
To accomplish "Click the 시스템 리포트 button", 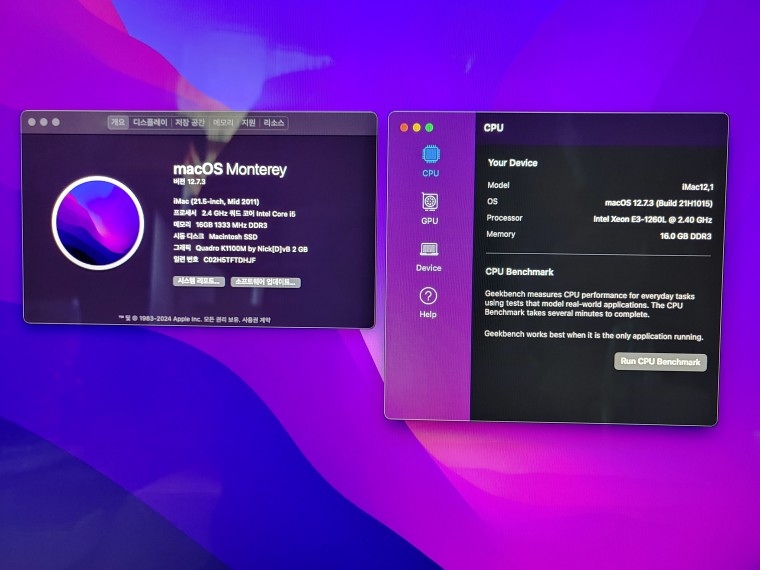I will (x=199, y=282).
